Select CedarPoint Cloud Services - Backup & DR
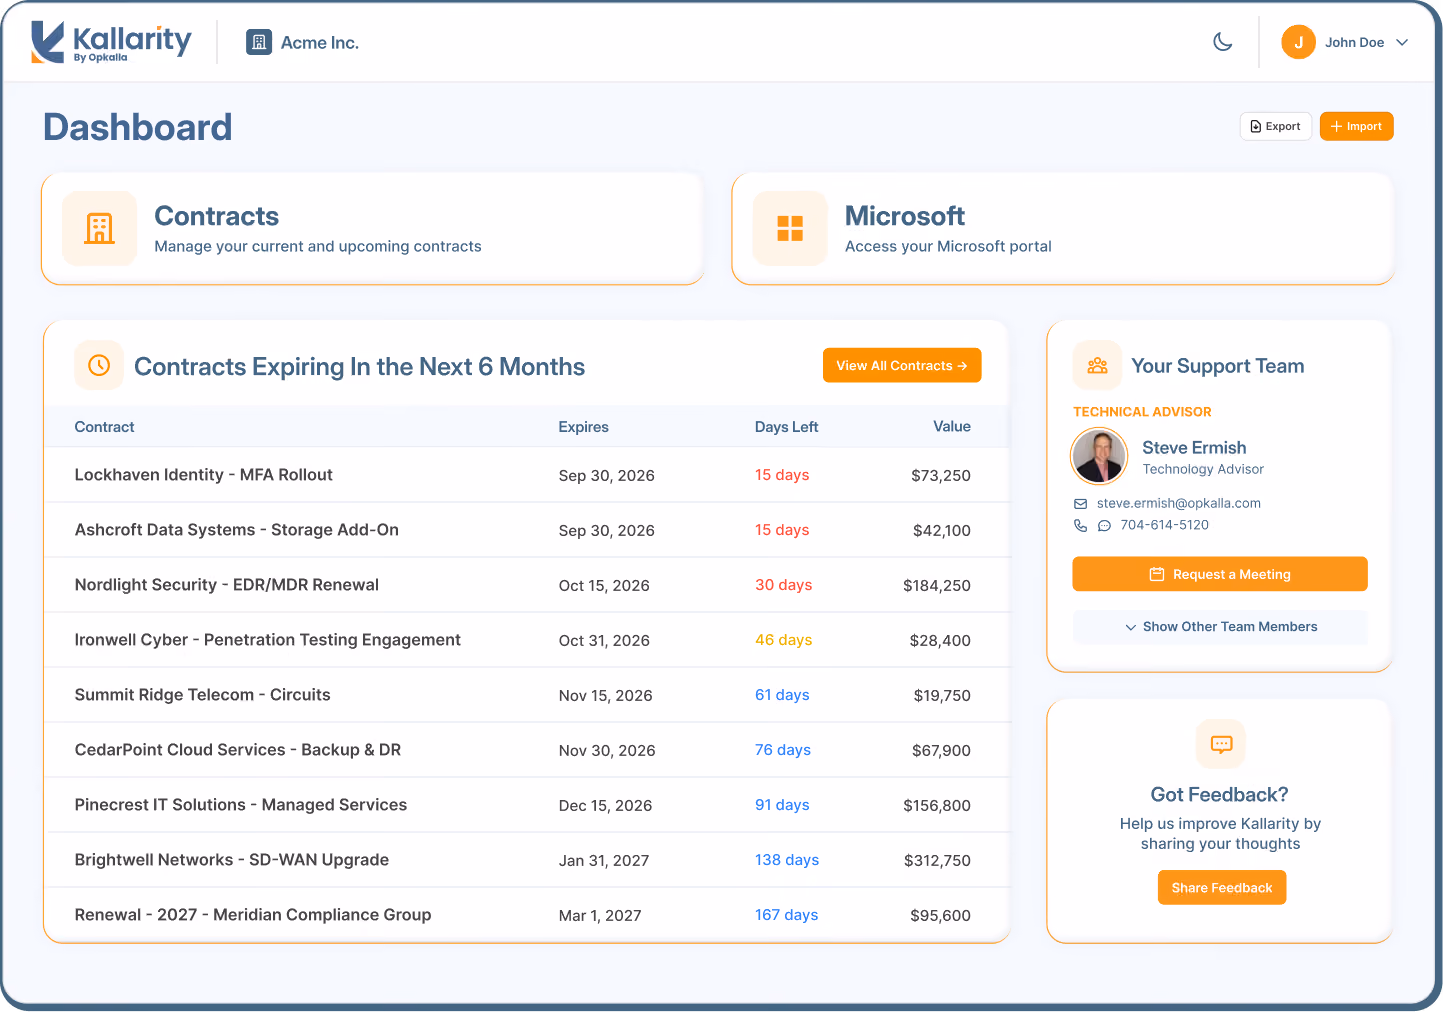The height and width of the screenshot is (1012, 1443). click(x=527, y=750)
